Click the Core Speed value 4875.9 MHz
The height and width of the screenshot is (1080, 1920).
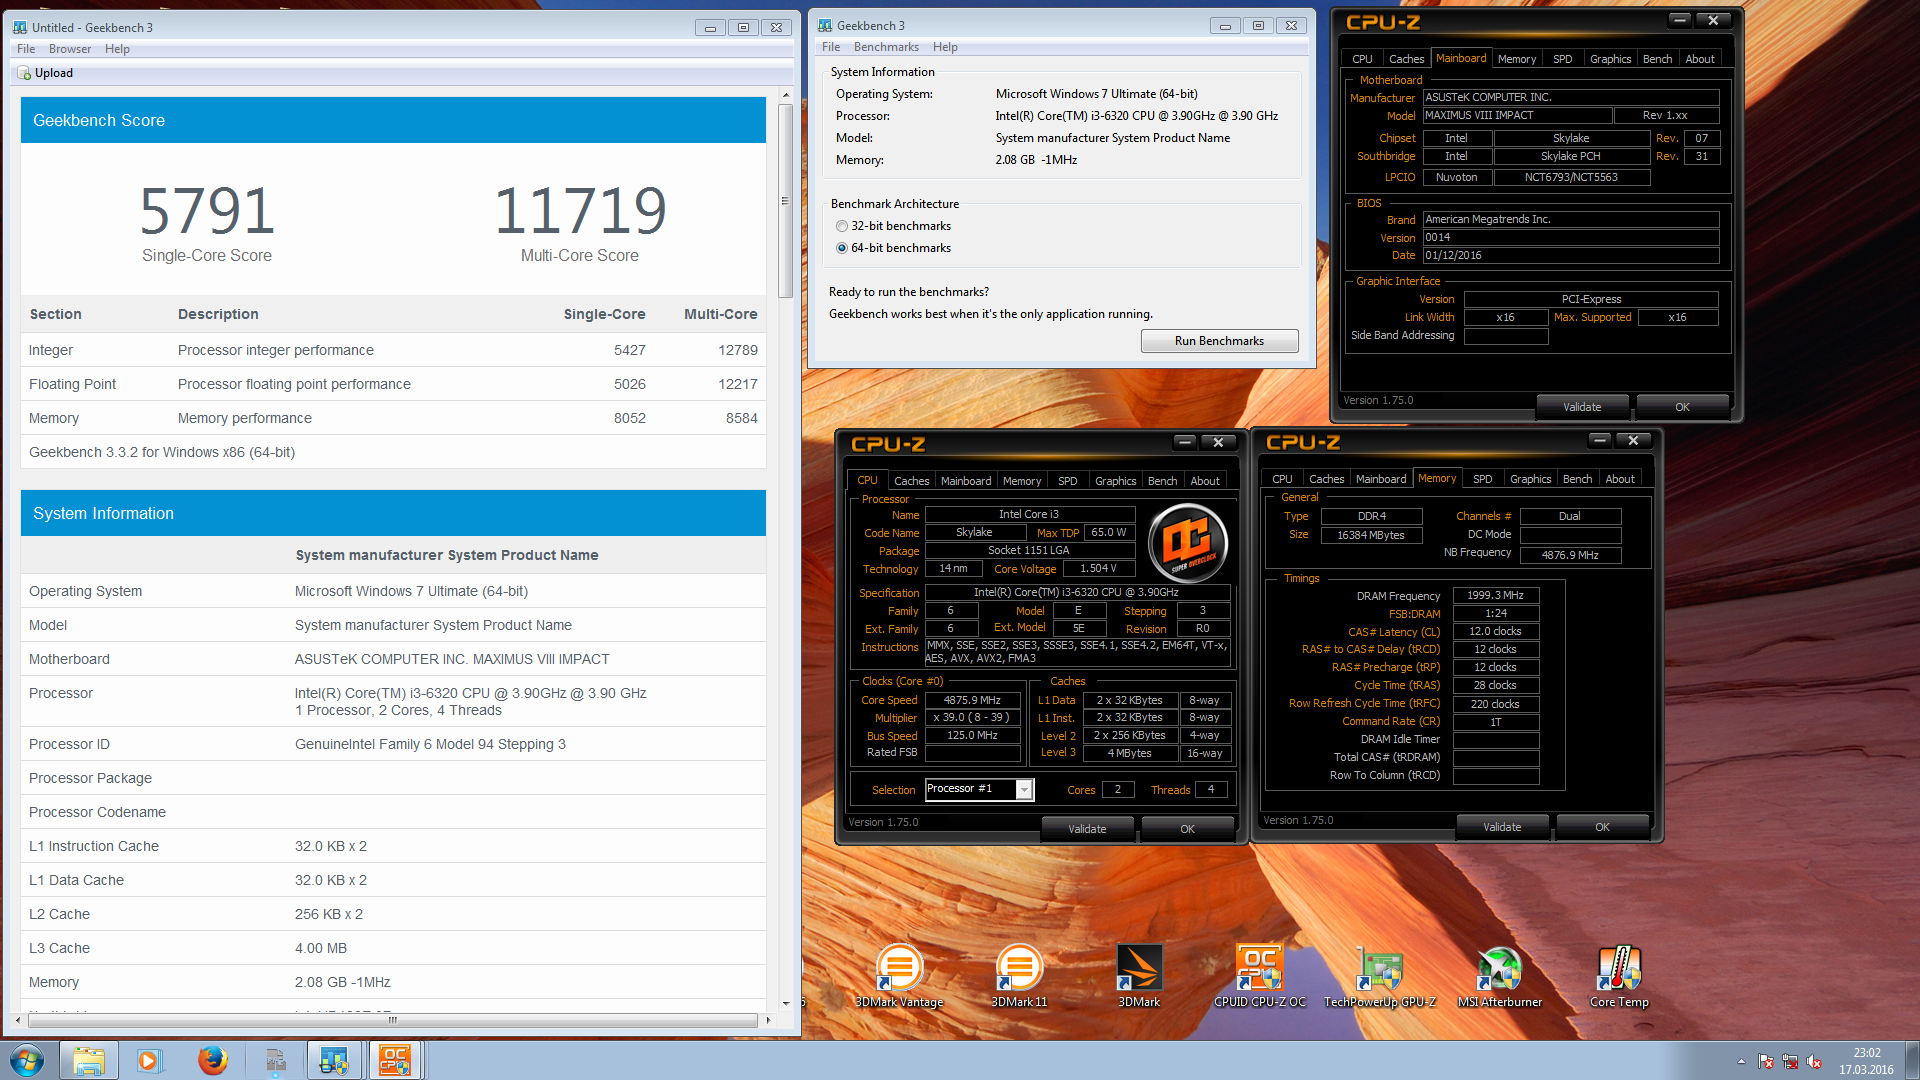972,700
